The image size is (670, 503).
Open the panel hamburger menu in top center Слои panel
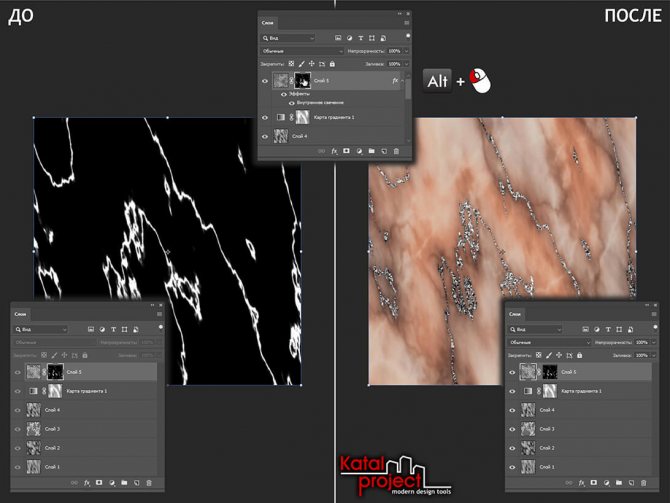pyautogui.click(x=406, y=23)
